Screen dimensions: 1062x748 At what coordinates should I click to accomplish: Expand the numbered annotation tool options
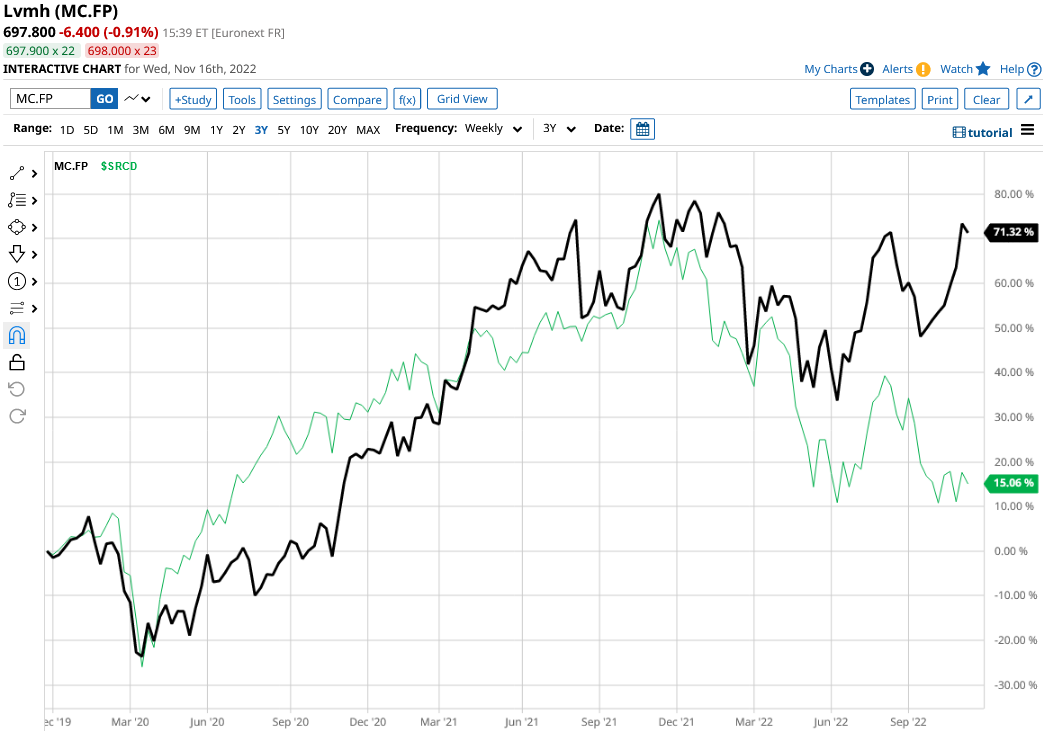click(x=34, y=282)
